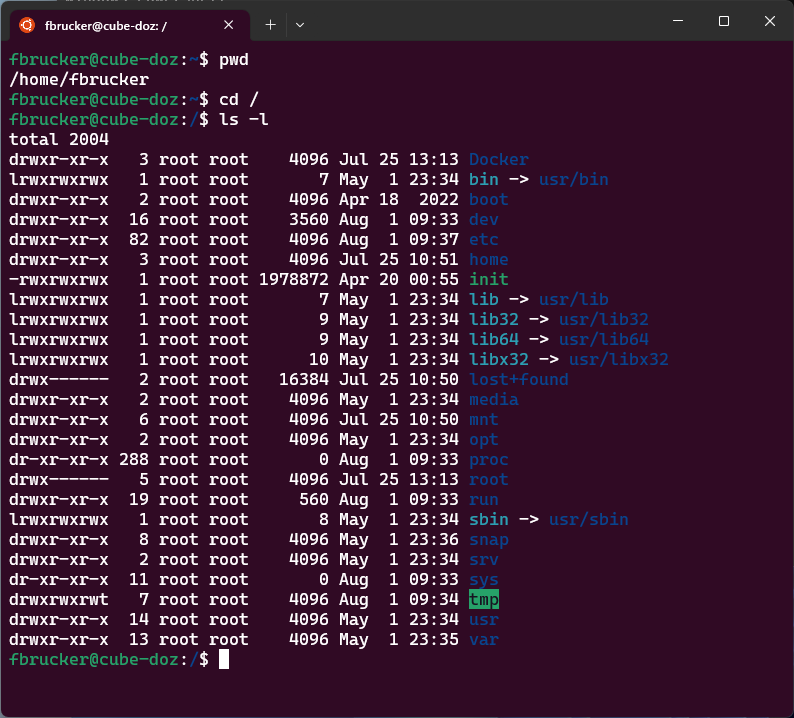
Task: Click the snap directory name
Action: click(x=489, y=540)
